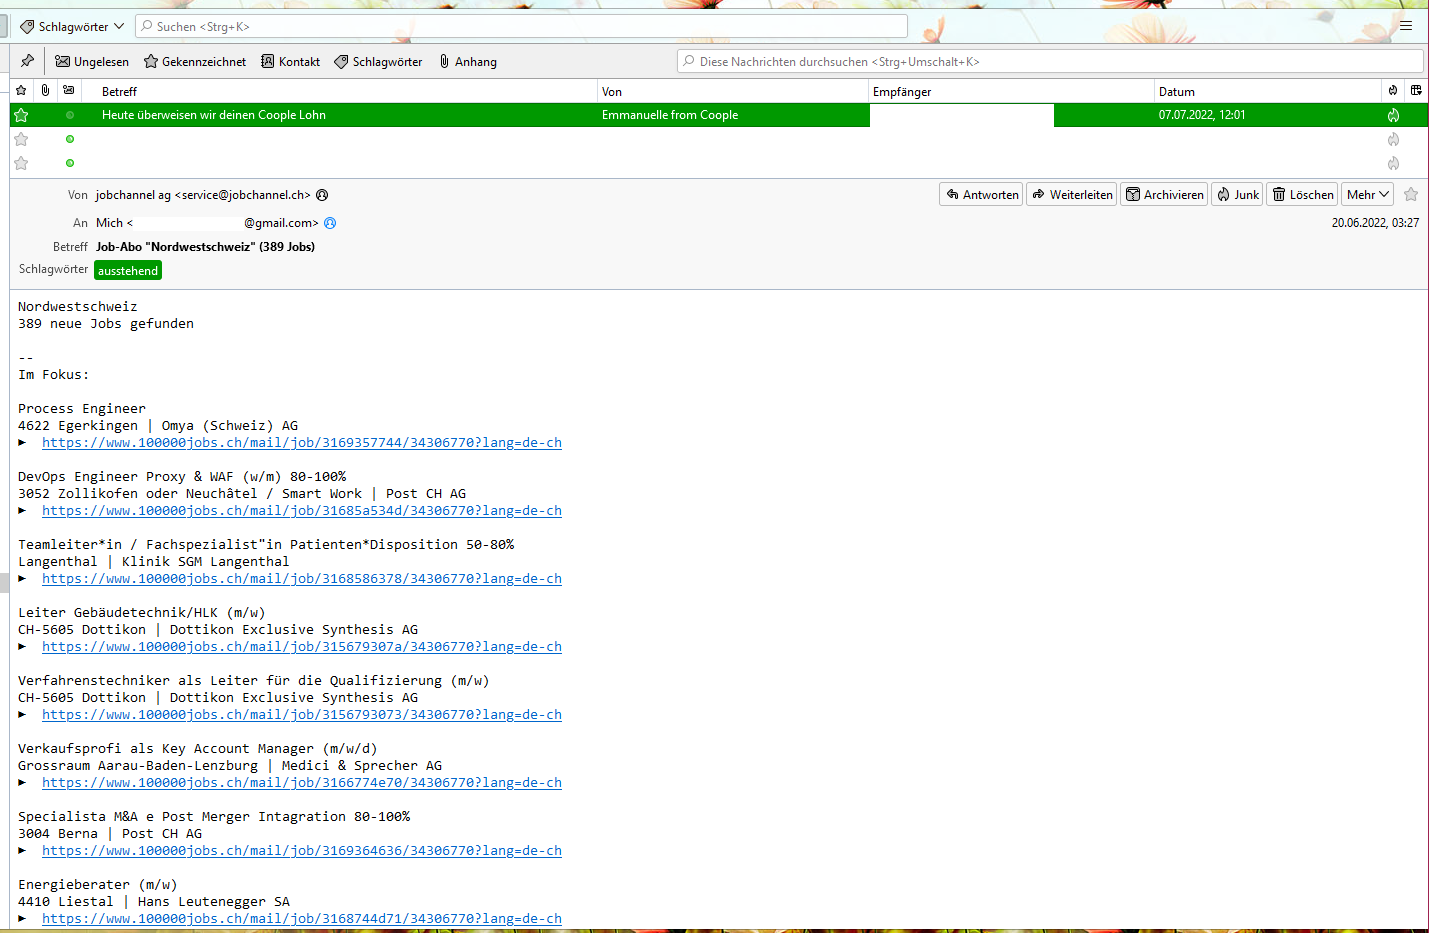Open the Thunderbird hamburger application menu
Image resolution: width=1429 pixels, height=933 pixels.
(1406, 26)
